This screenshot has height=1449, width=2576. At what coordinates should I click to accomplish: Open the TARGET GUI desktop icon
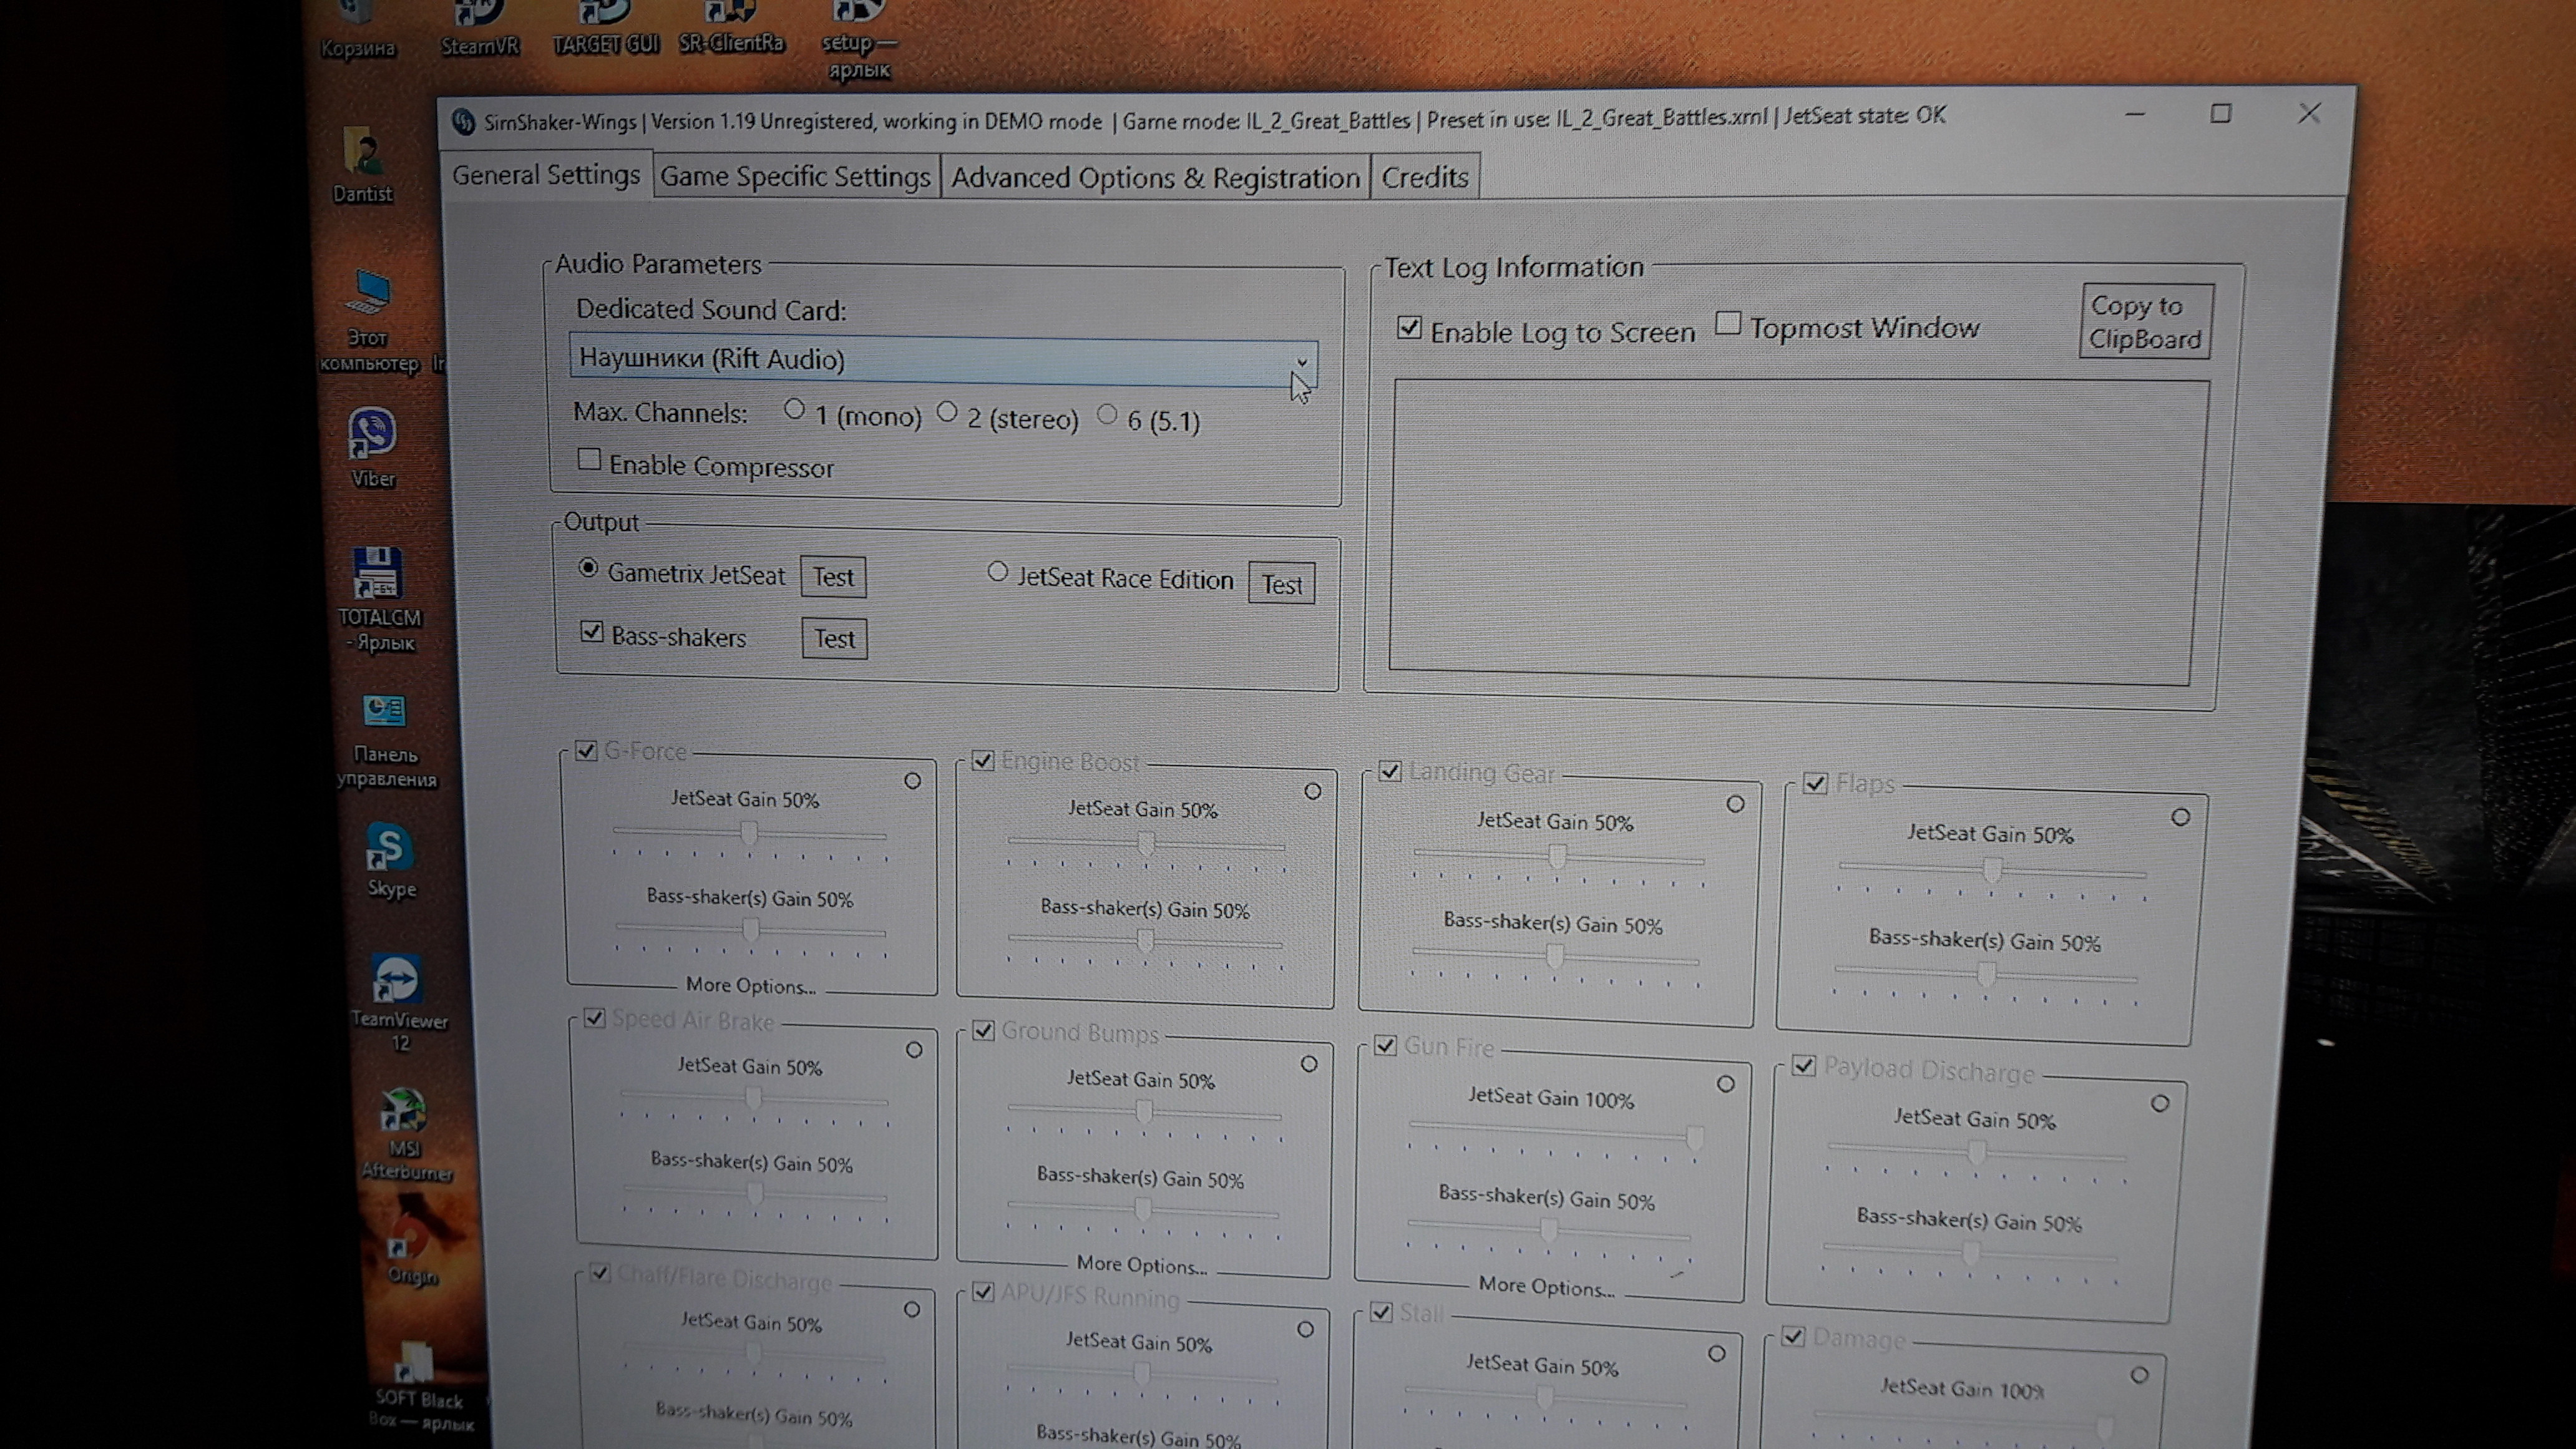[x=605, y=28]
